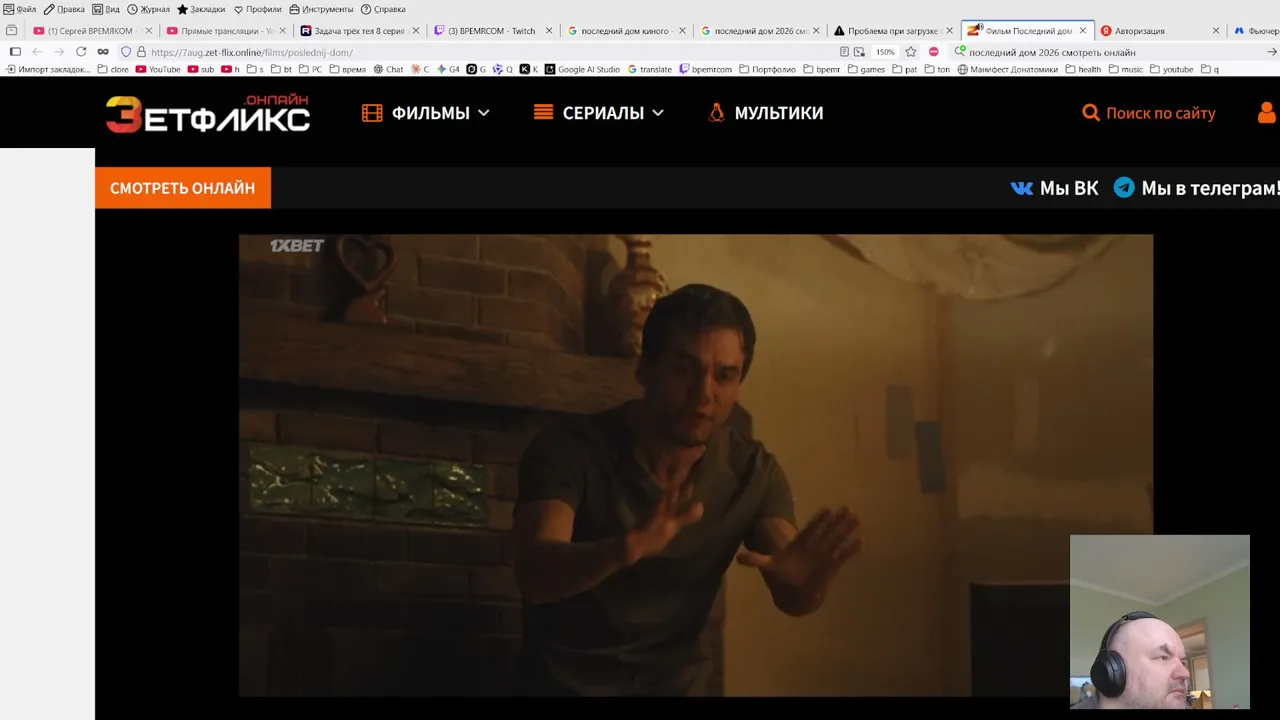
Task: Open the G4 bookmark
Action: (x=448, y=69)
